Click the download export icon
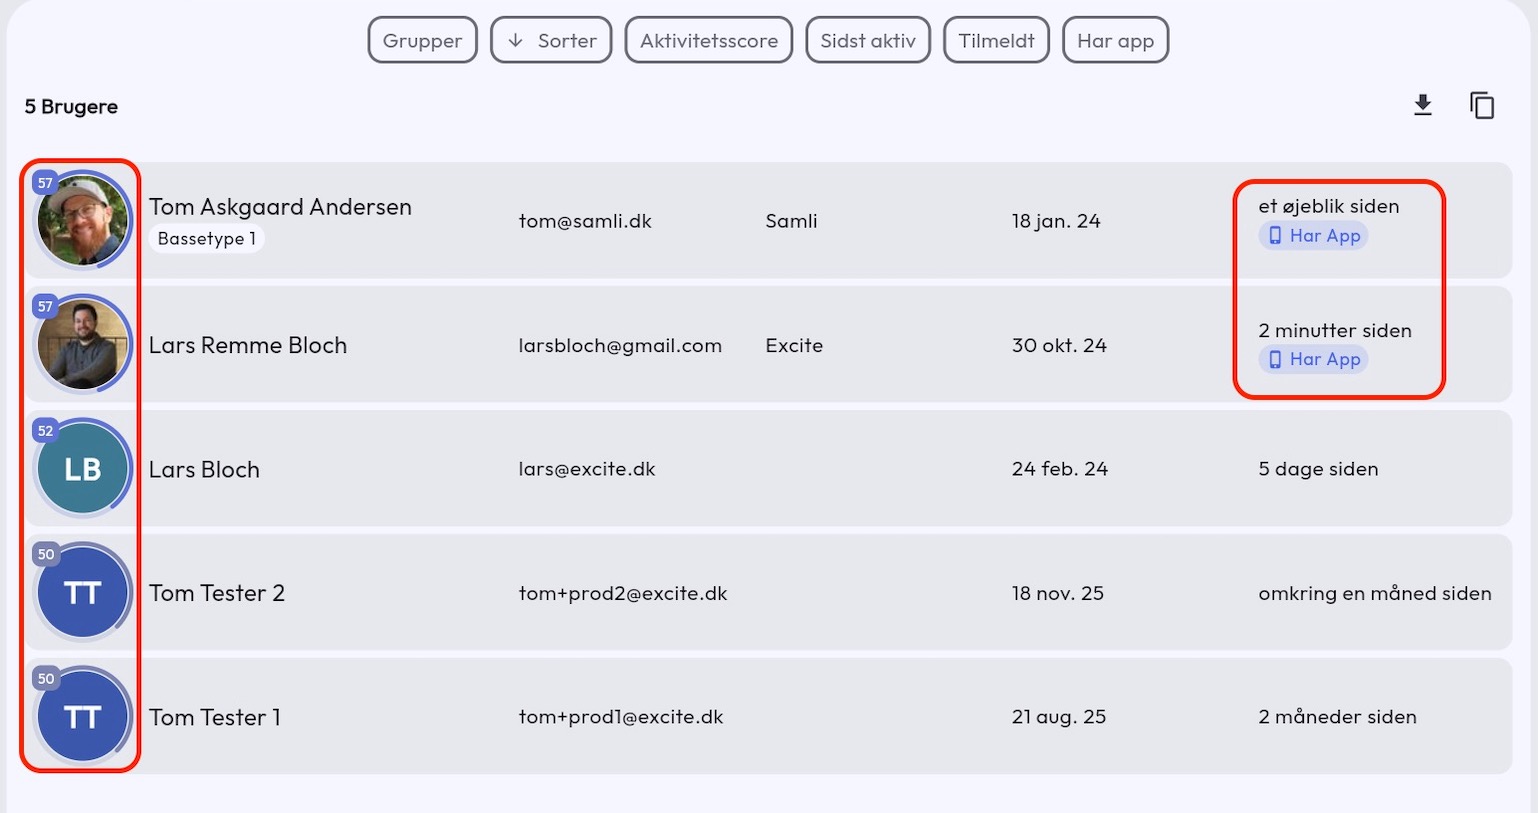 1423,104
